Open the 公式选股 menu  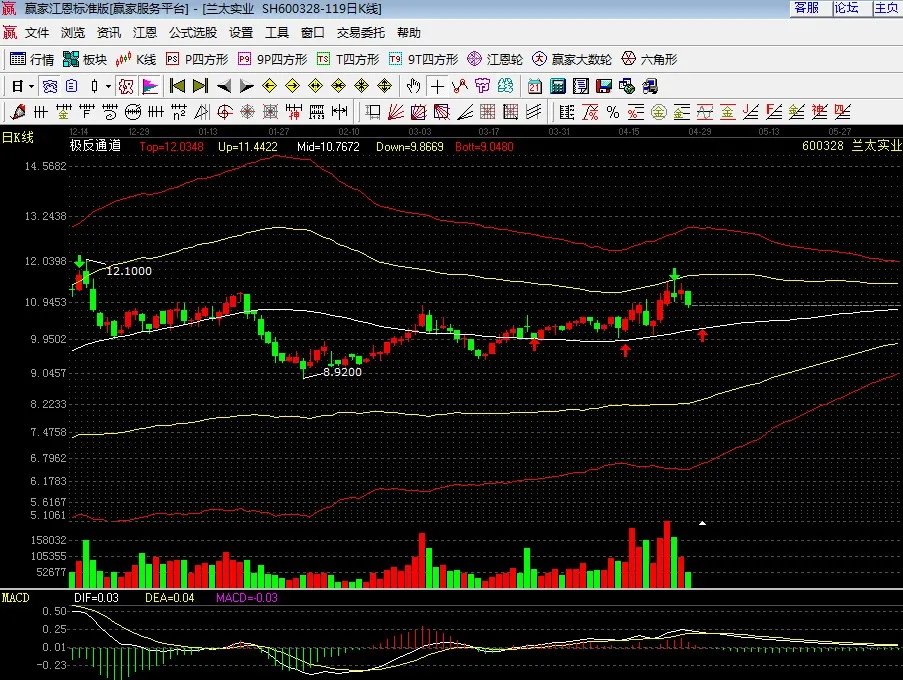(x=192, y=32)
